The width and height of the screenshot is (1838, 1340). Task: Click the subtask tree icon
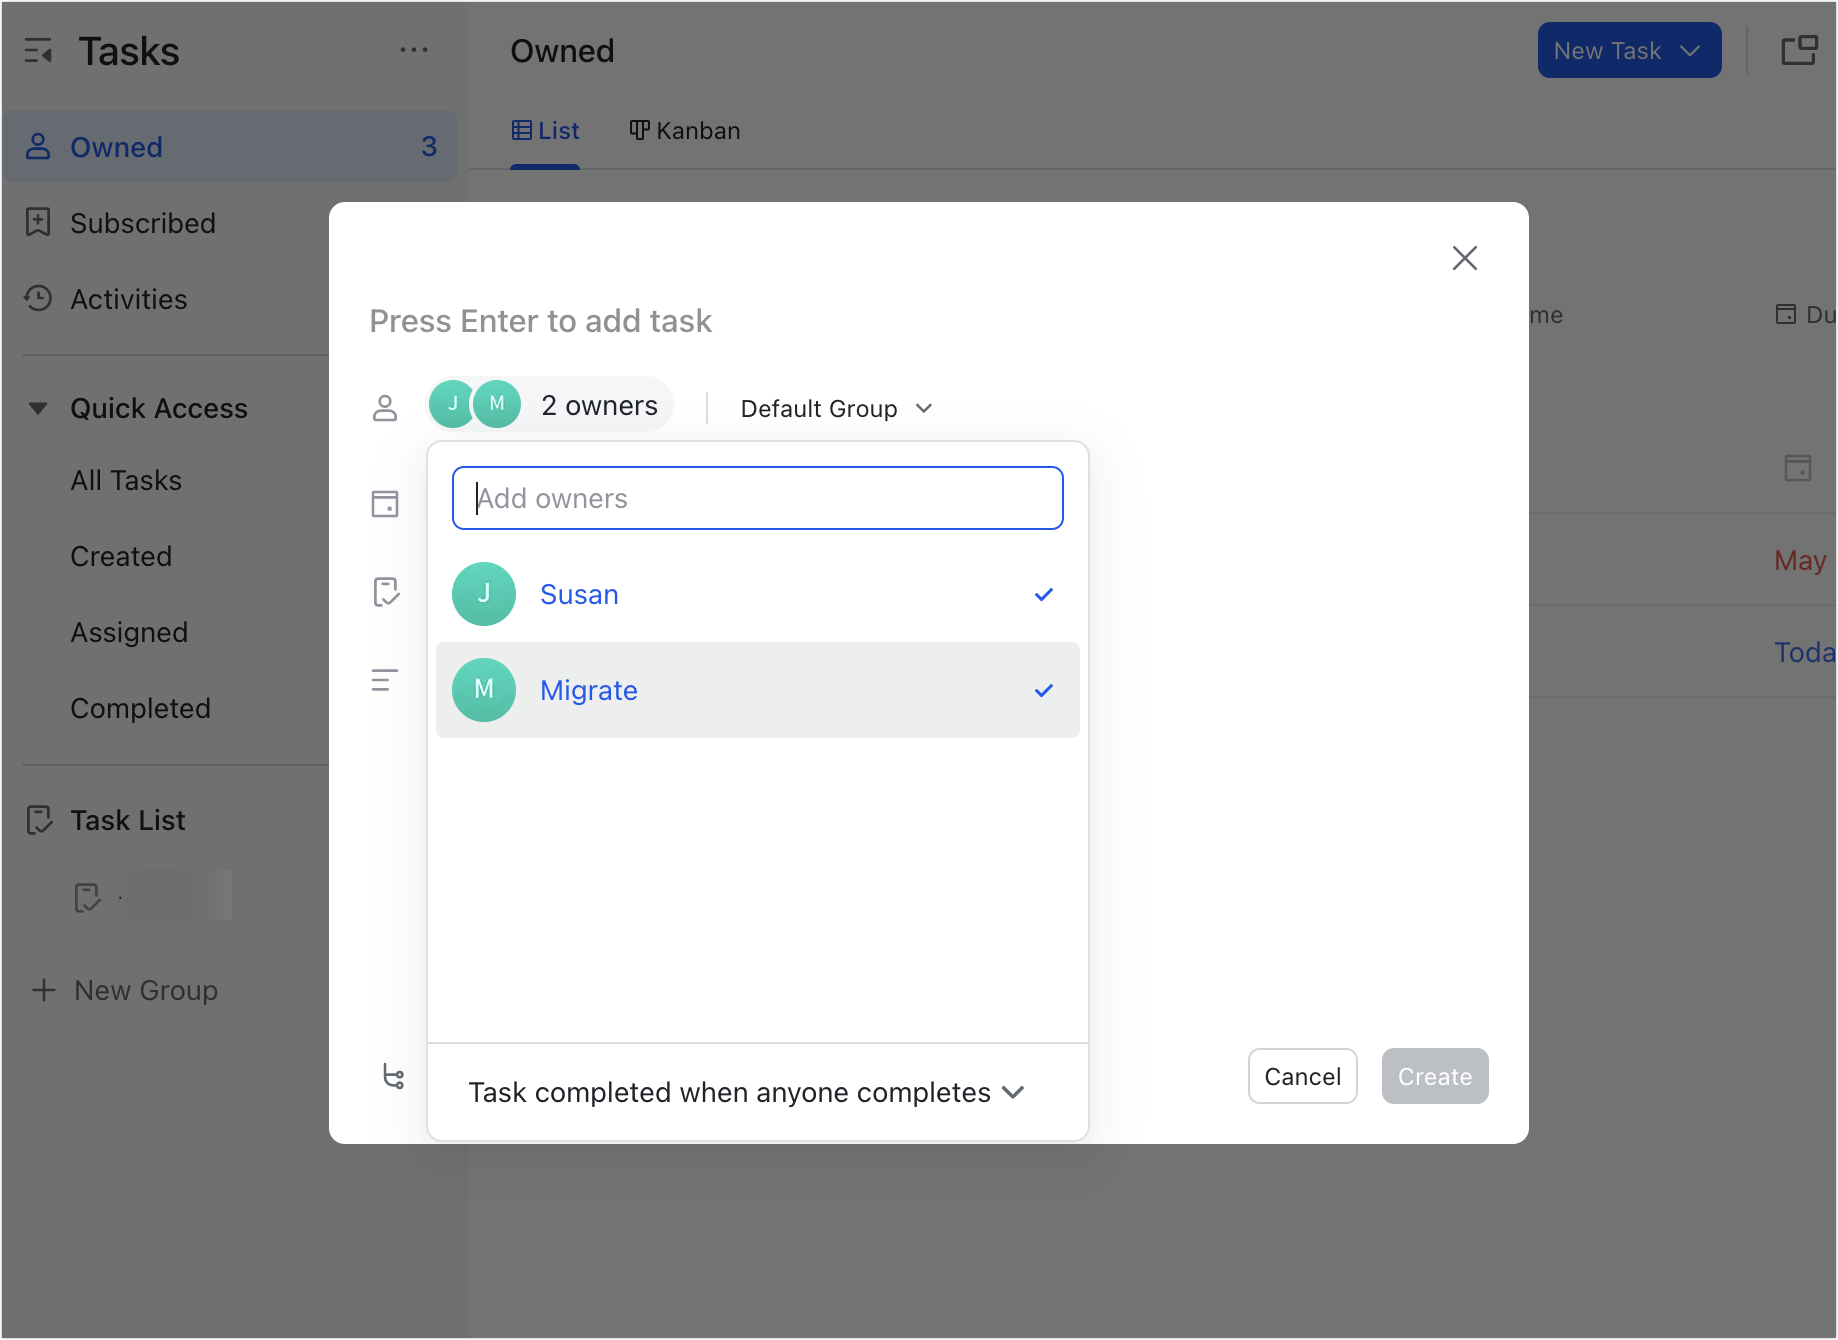(x=393, y=1077)
